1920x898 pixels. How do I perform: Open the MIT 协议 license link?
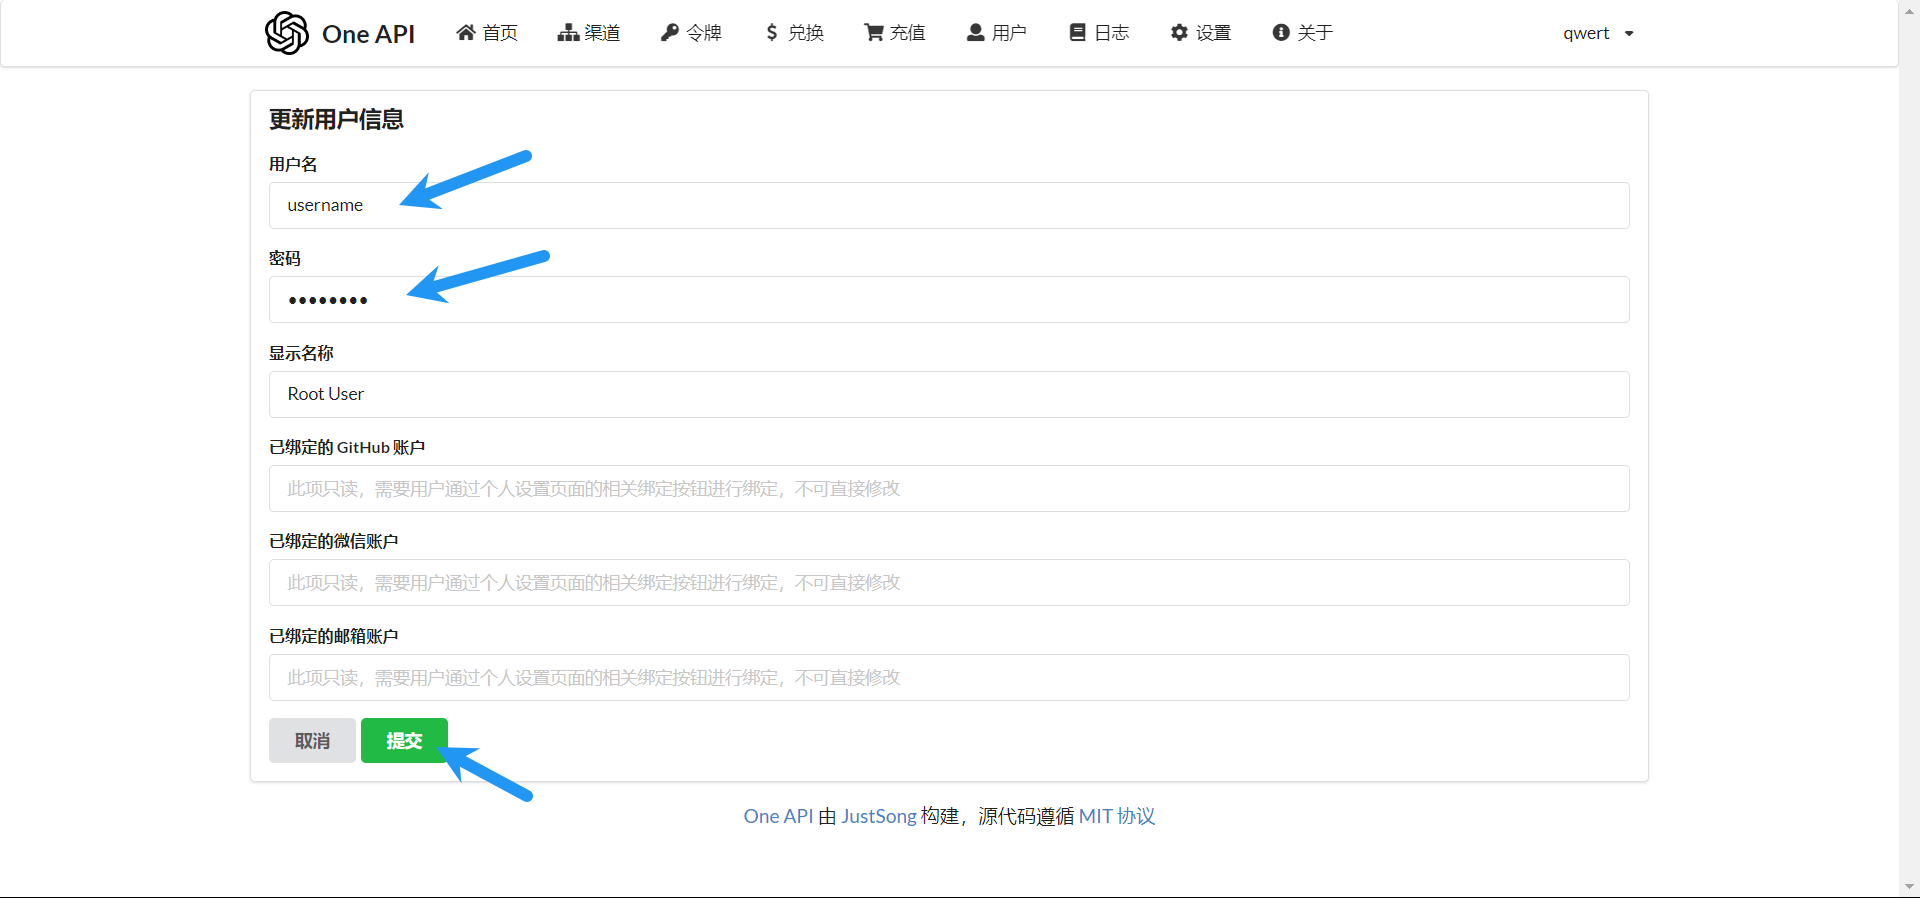coord(1116,816)
